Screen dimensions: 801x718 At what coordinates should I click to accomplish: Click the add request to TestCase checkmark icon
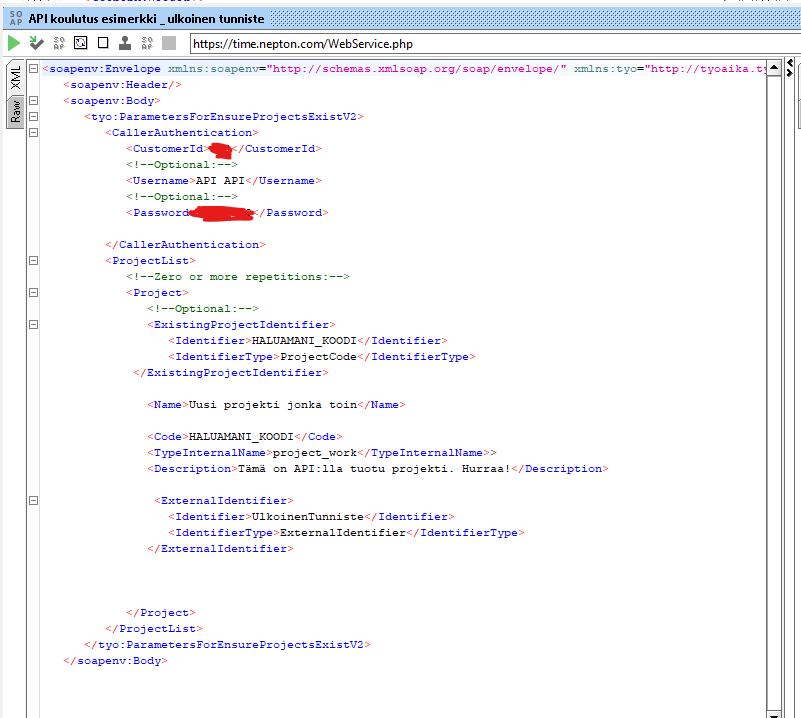pyautogui.click(x=36, y=43)
